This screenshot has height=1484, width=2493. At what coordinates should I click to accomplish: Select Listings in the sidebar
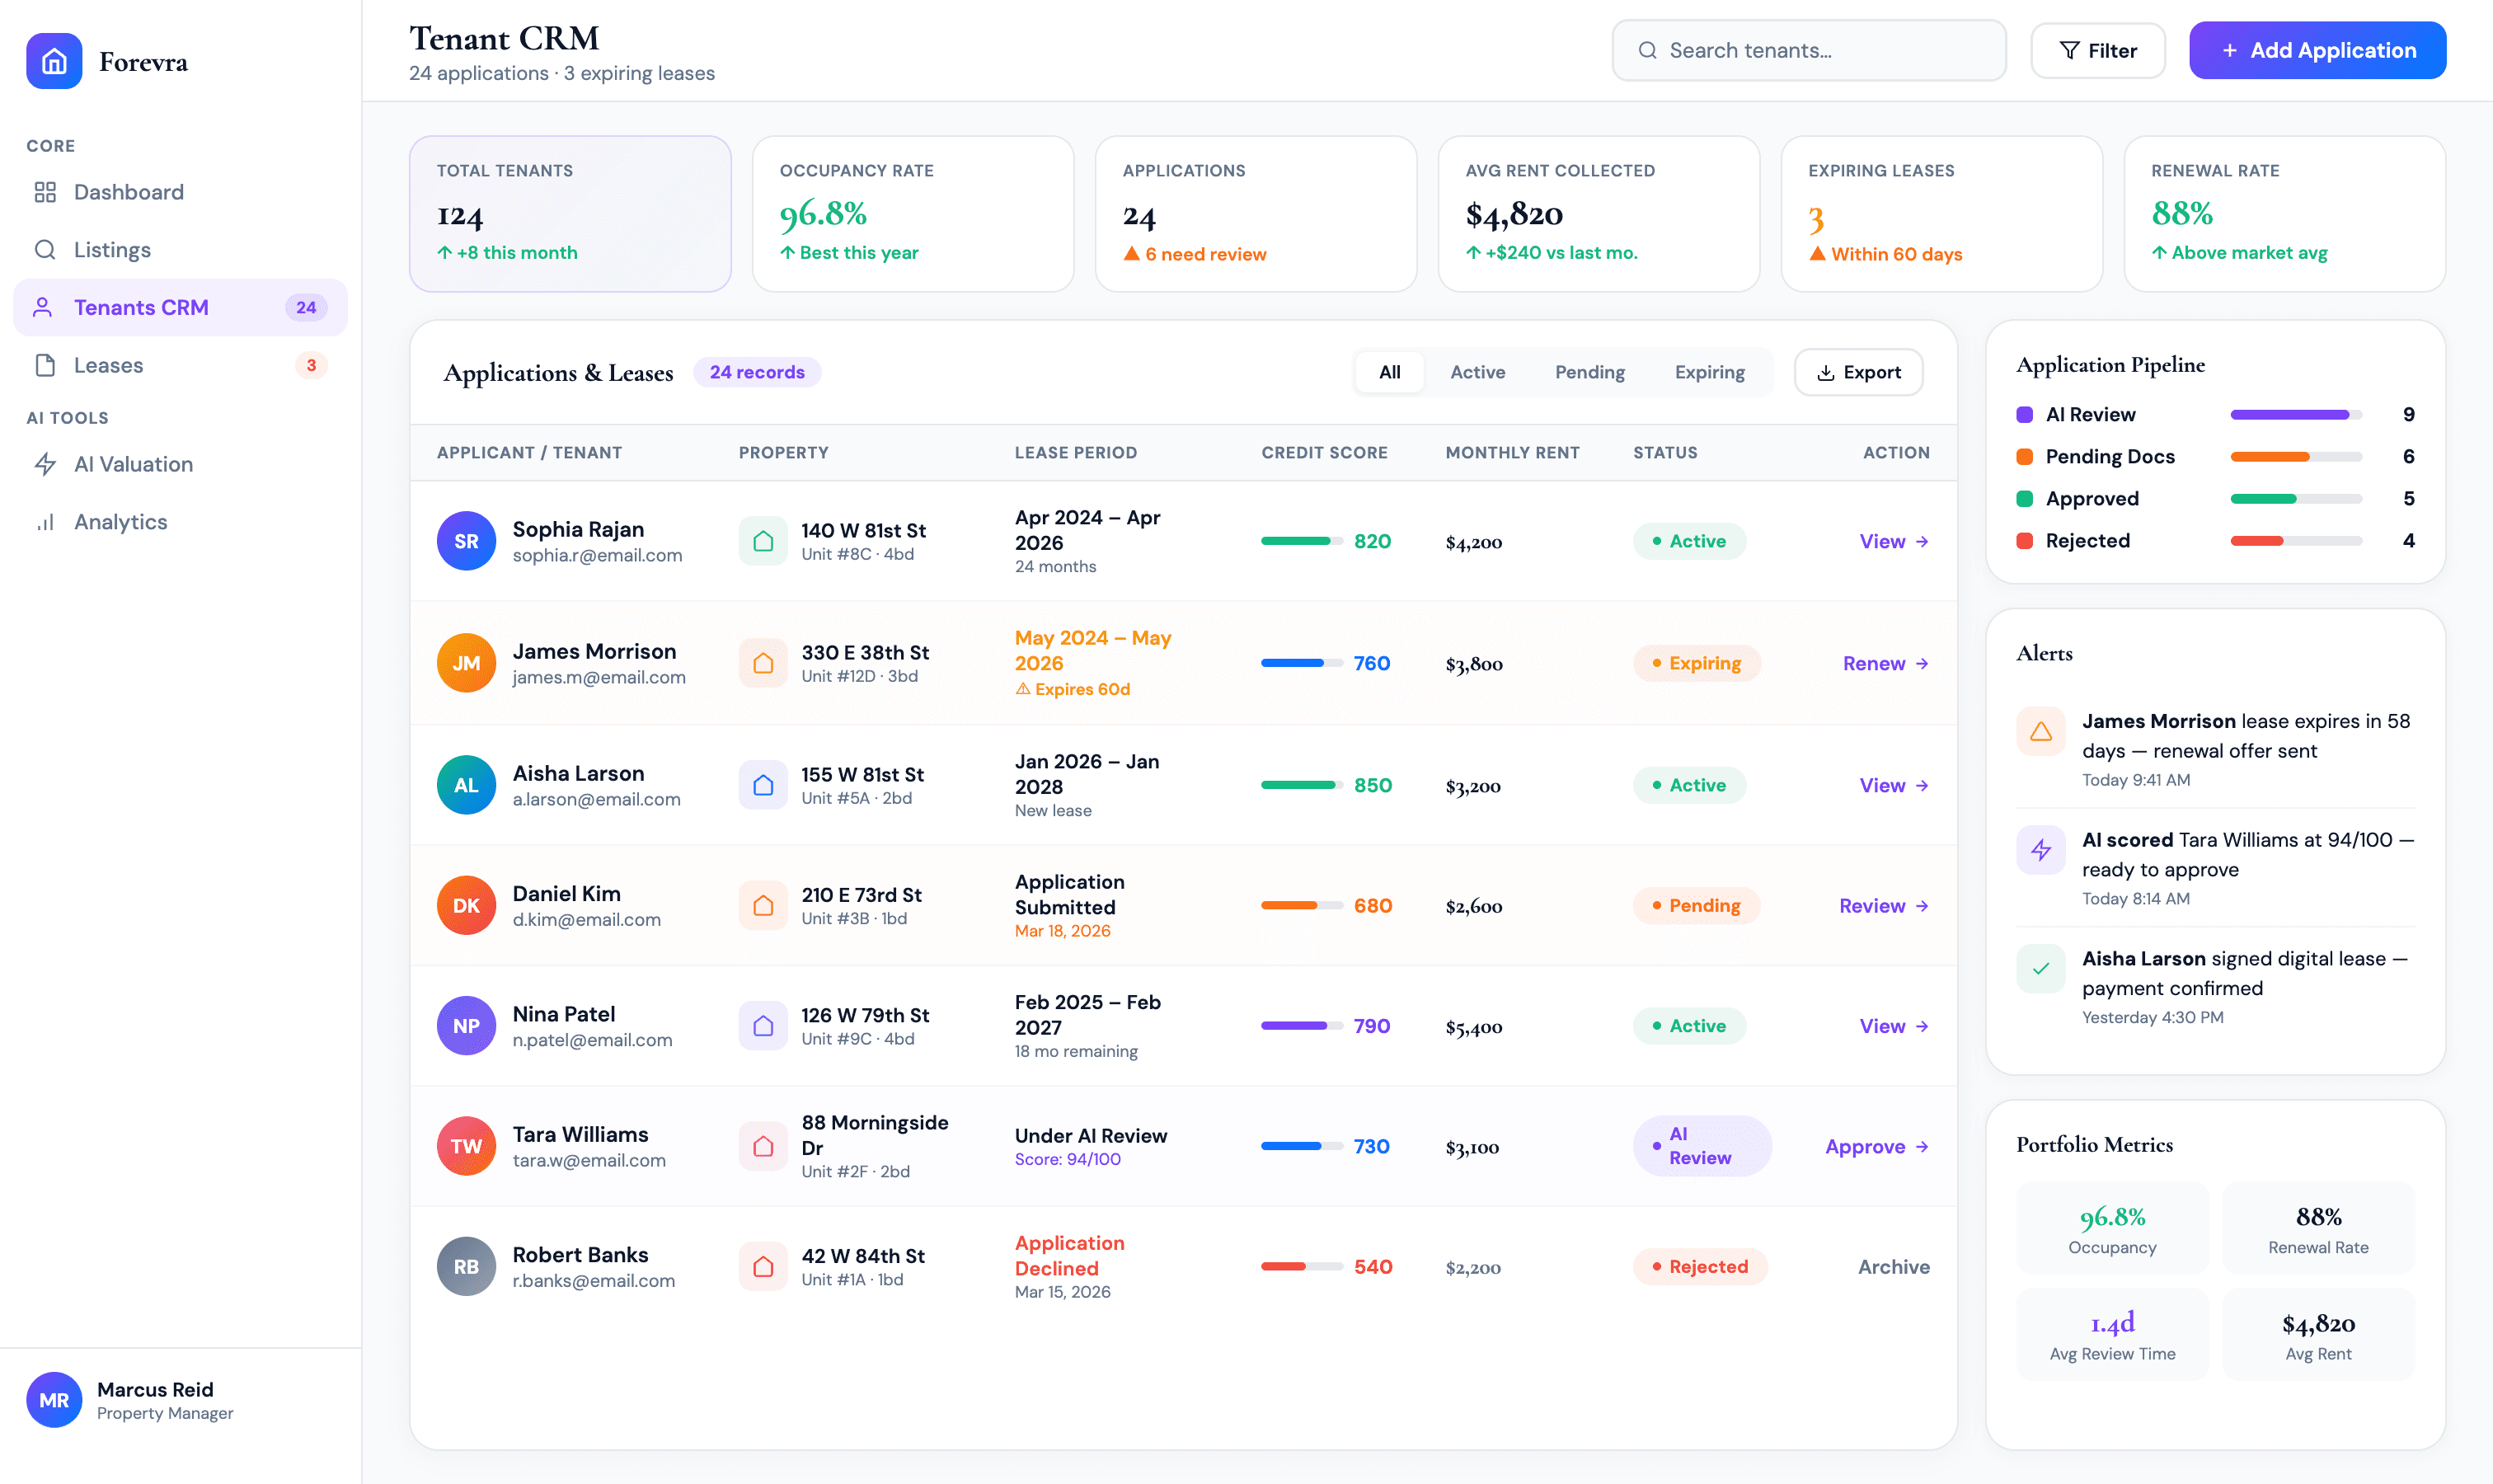click(x=112, y=249)
